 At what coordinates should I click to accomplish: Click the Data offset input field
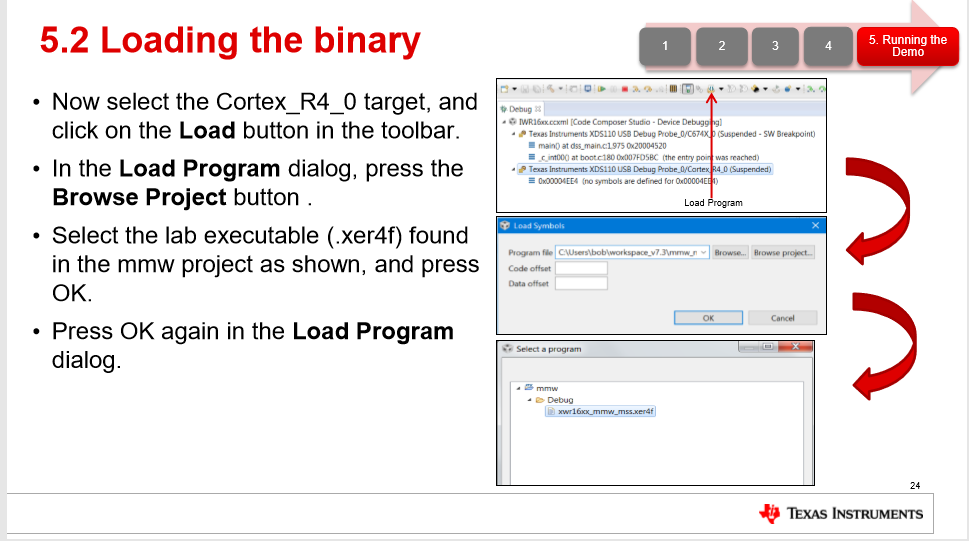coord(582,283)
